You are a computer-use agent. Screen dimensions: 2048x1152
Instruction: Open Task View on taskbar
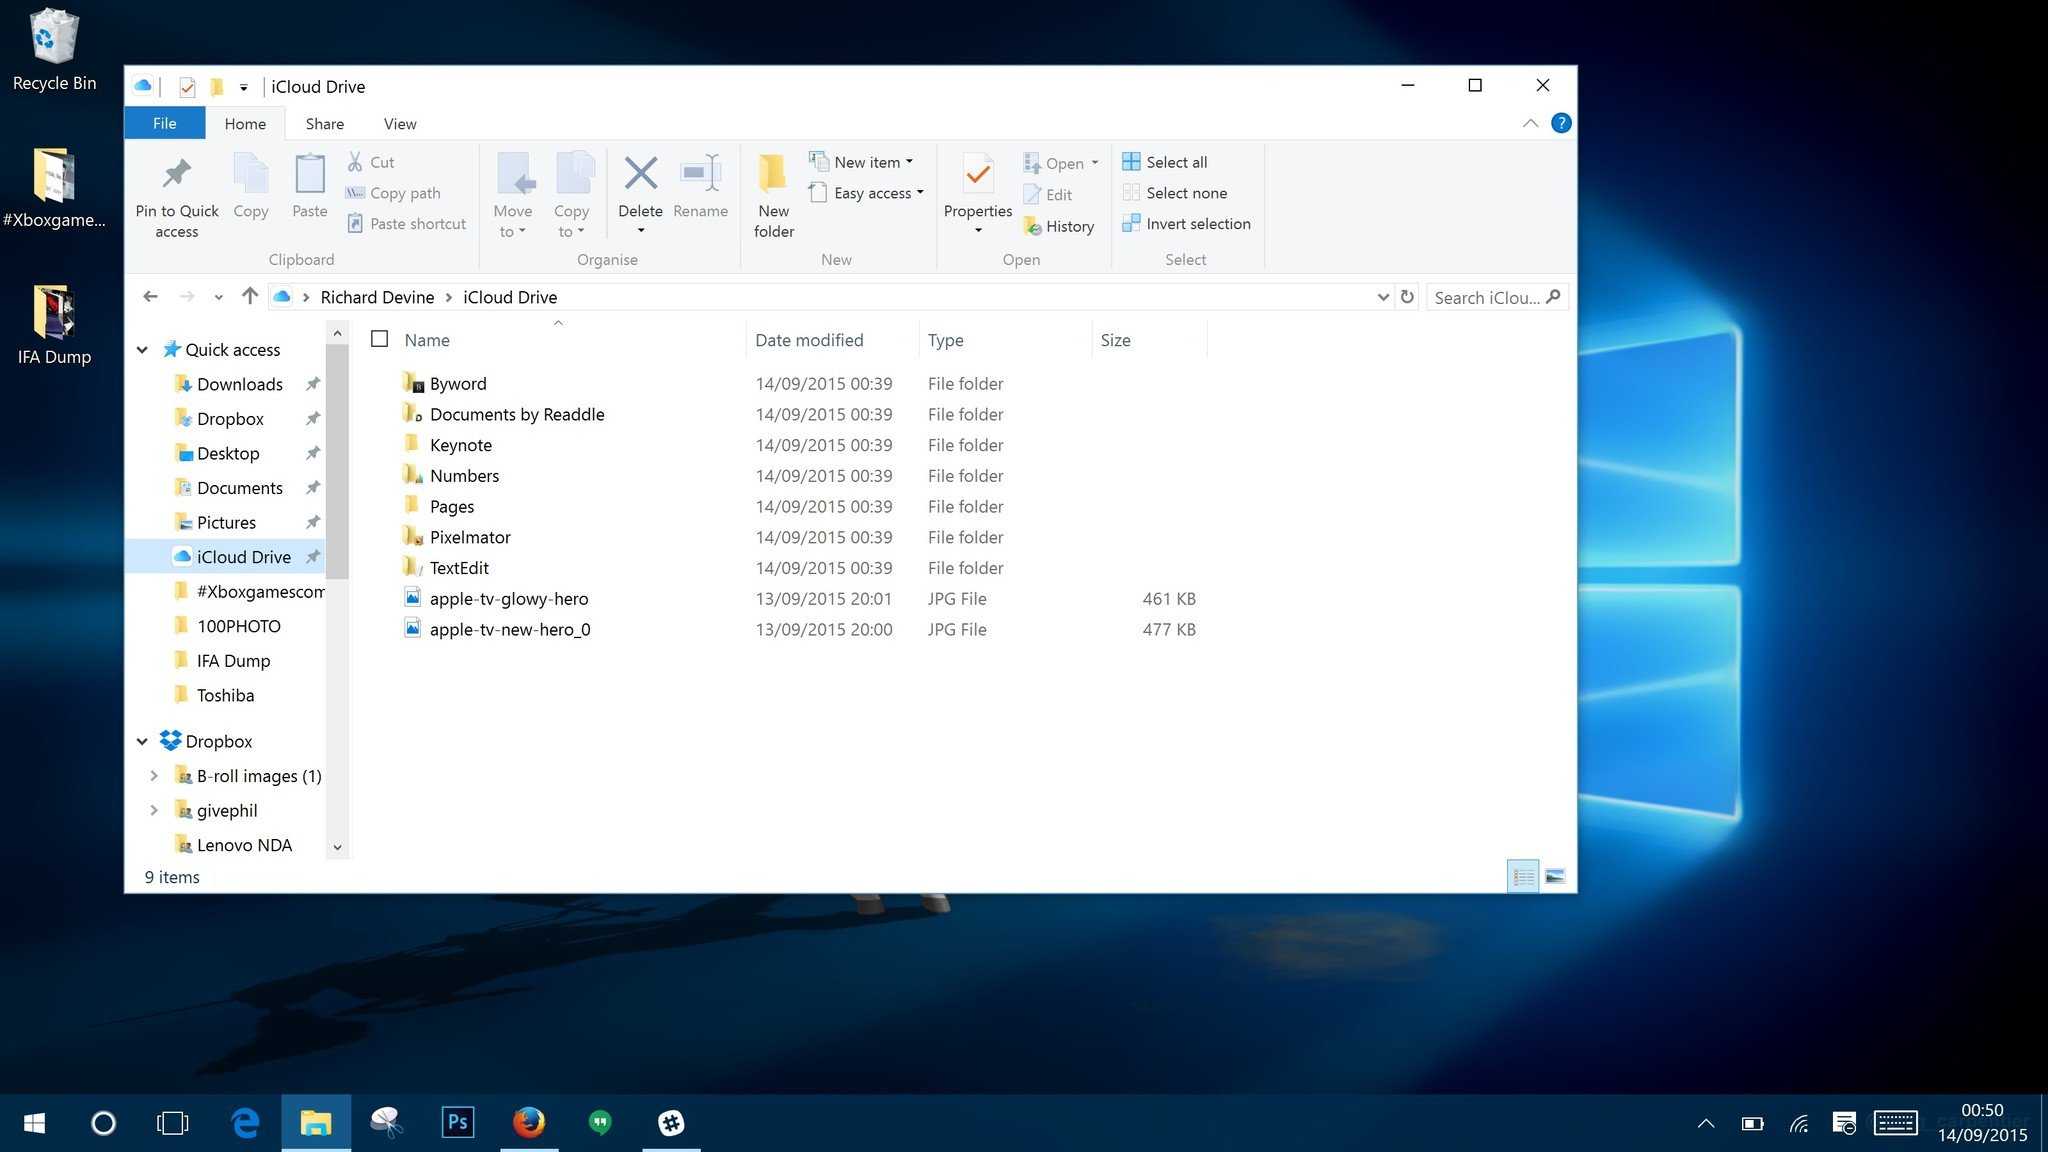[173, 1122]
